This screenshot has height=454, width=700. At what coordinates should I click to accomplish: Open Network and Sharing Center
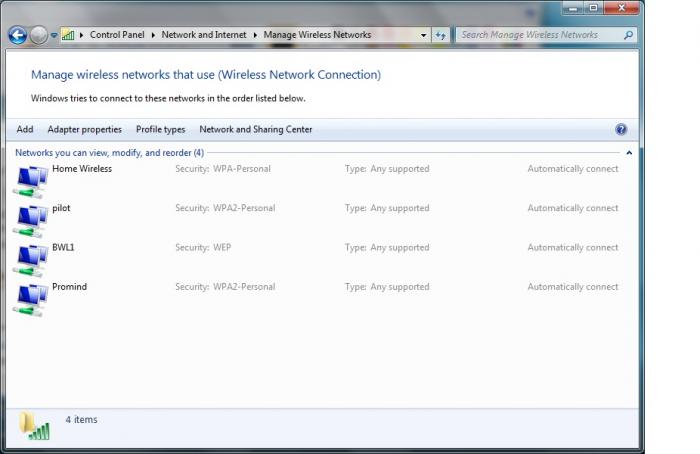click(256, 129)
